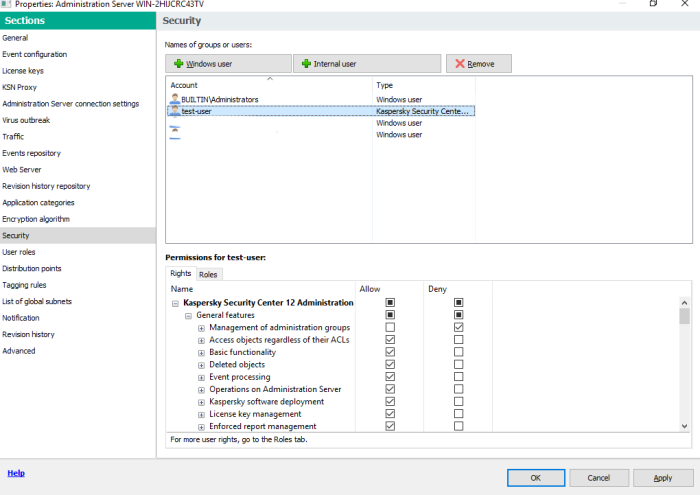Switch to the Roles tab
The width and height of the screenshot is (700, 495).
pyautogui.click(x=208, y=274)
